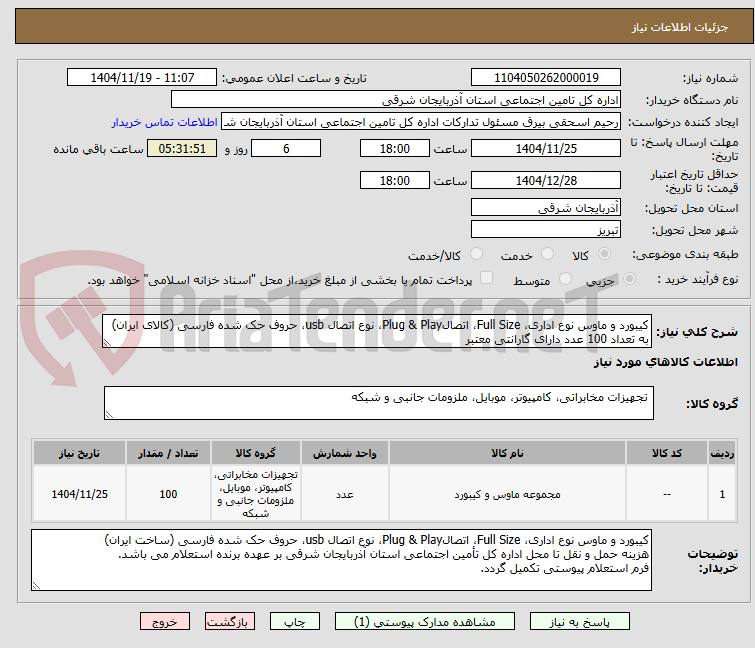Screen dimensions: 755x648
Task: Click the 'ساعت باقی مانده' label
Action: (x=98, y=149)
